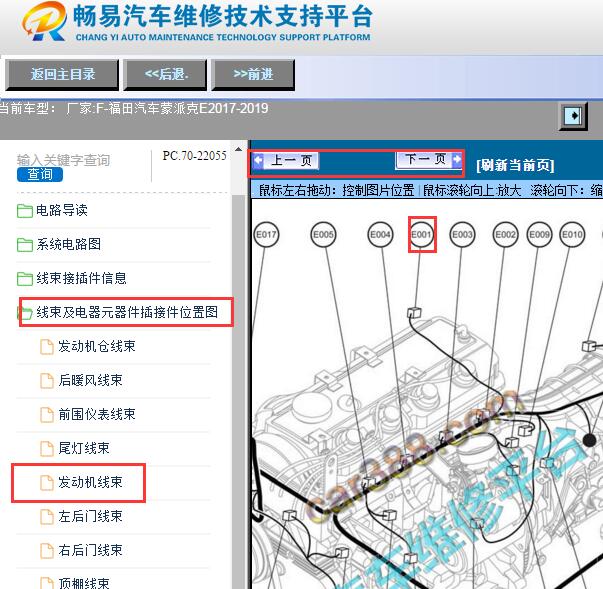This screenshot has width=603, height=589.
Task: Click connector label E005
Action: click(323, 235)
